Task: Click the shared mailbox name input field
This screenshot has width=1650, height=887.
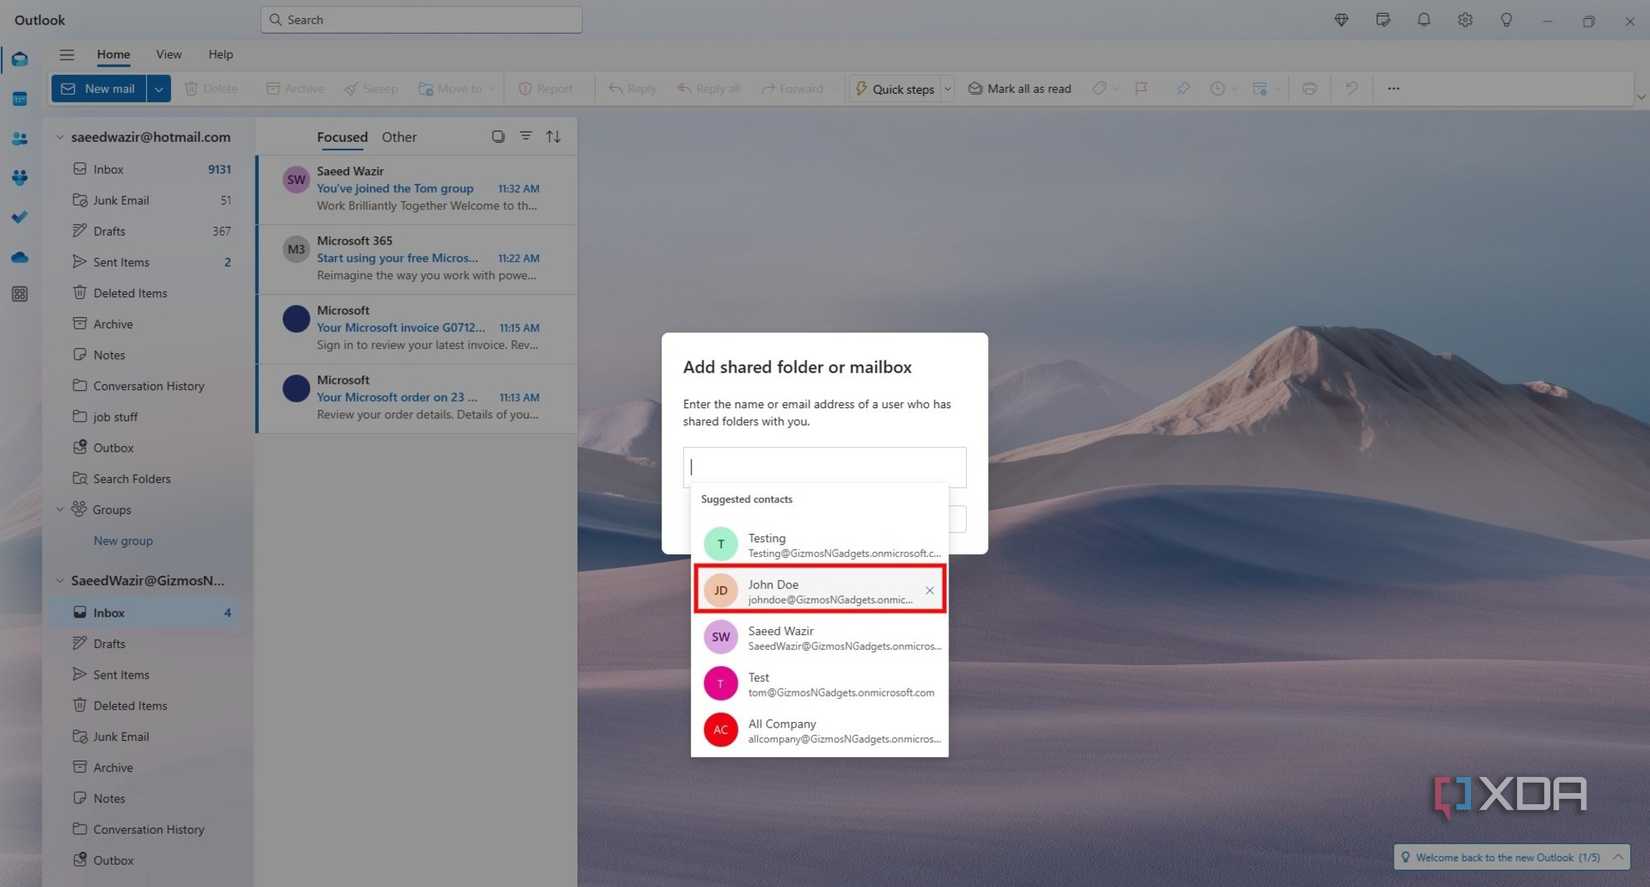Action: pyautogui.click(x=825, y=467)
